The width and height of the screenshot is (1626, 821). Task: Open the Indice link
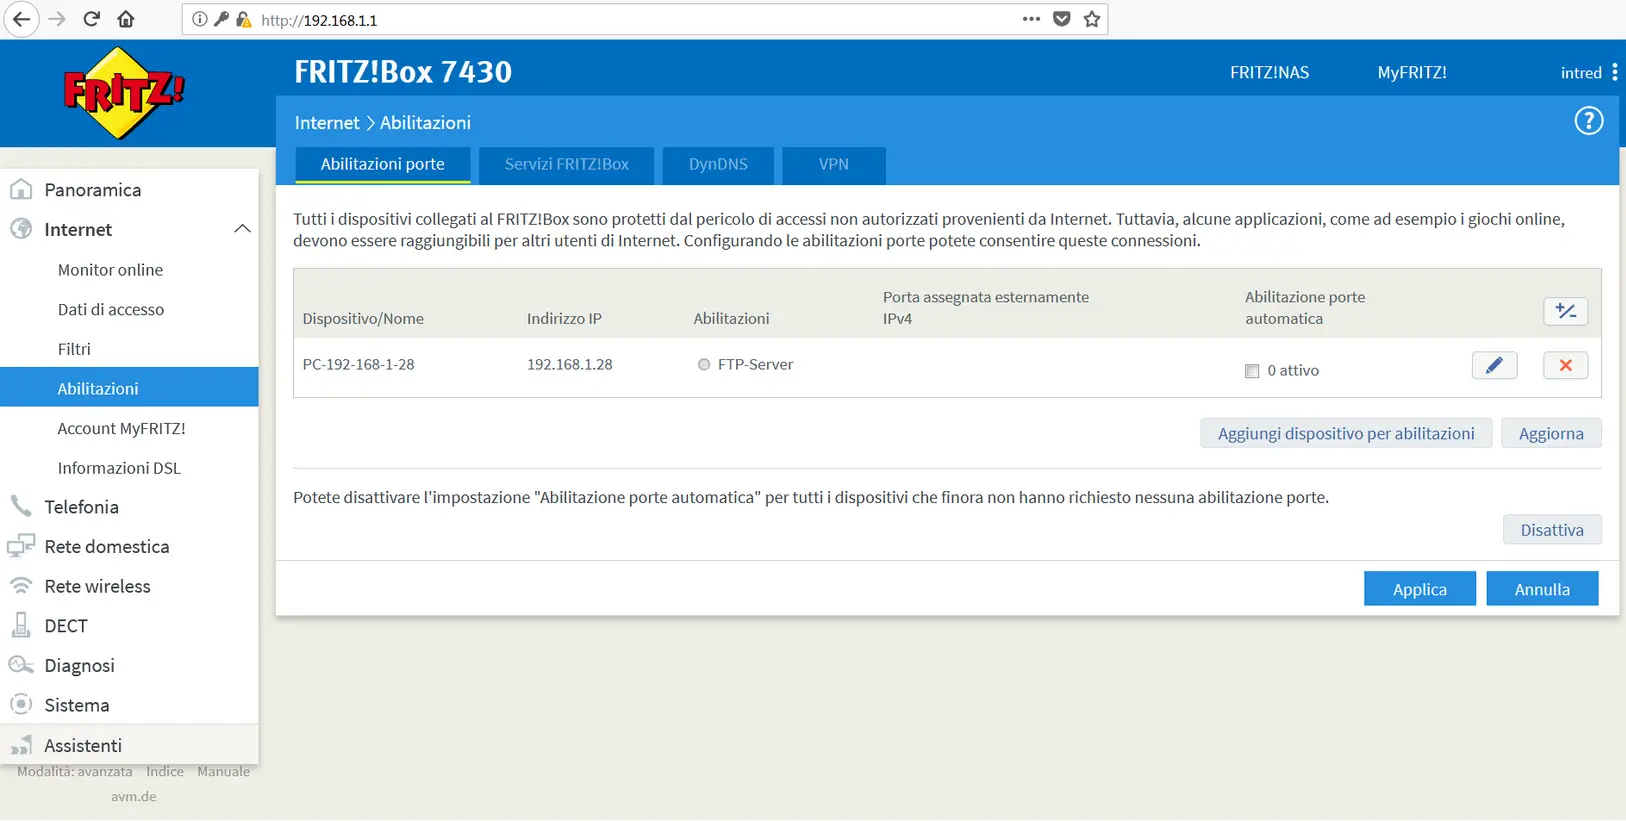coord(165,771)
